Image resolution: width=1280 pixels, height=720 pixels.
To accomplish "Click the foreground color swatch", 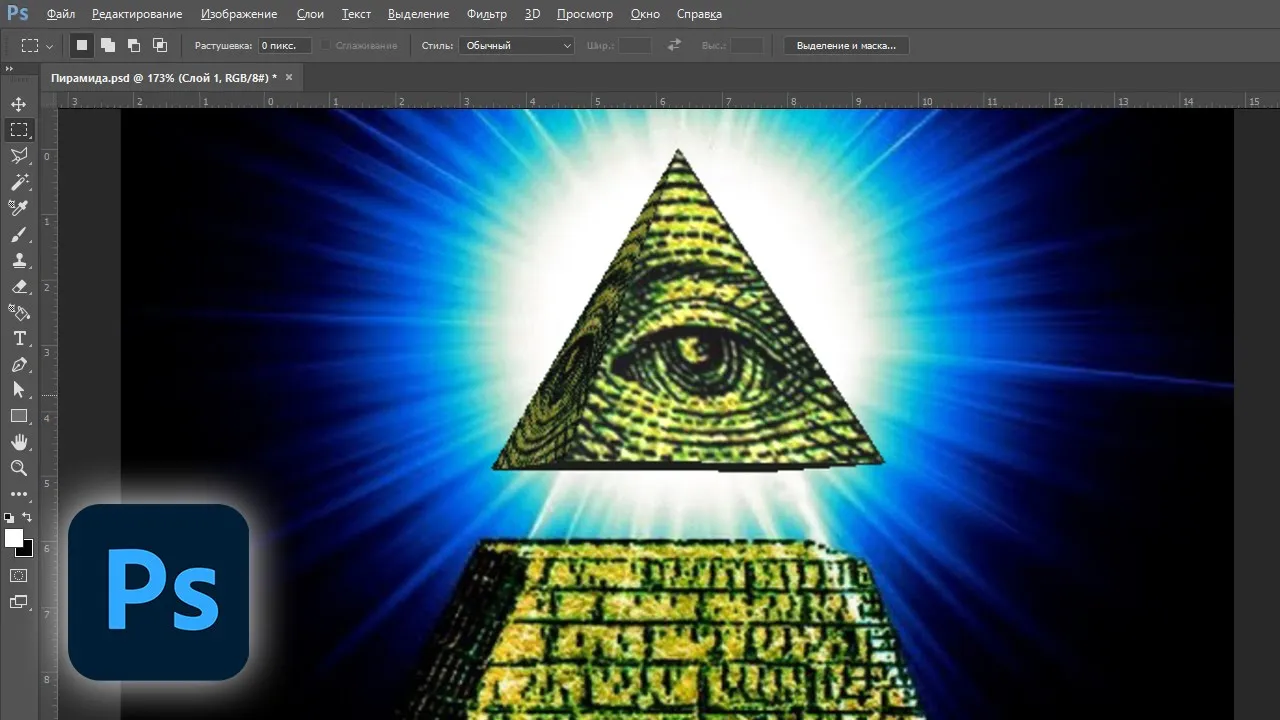I will pos(14,538).
